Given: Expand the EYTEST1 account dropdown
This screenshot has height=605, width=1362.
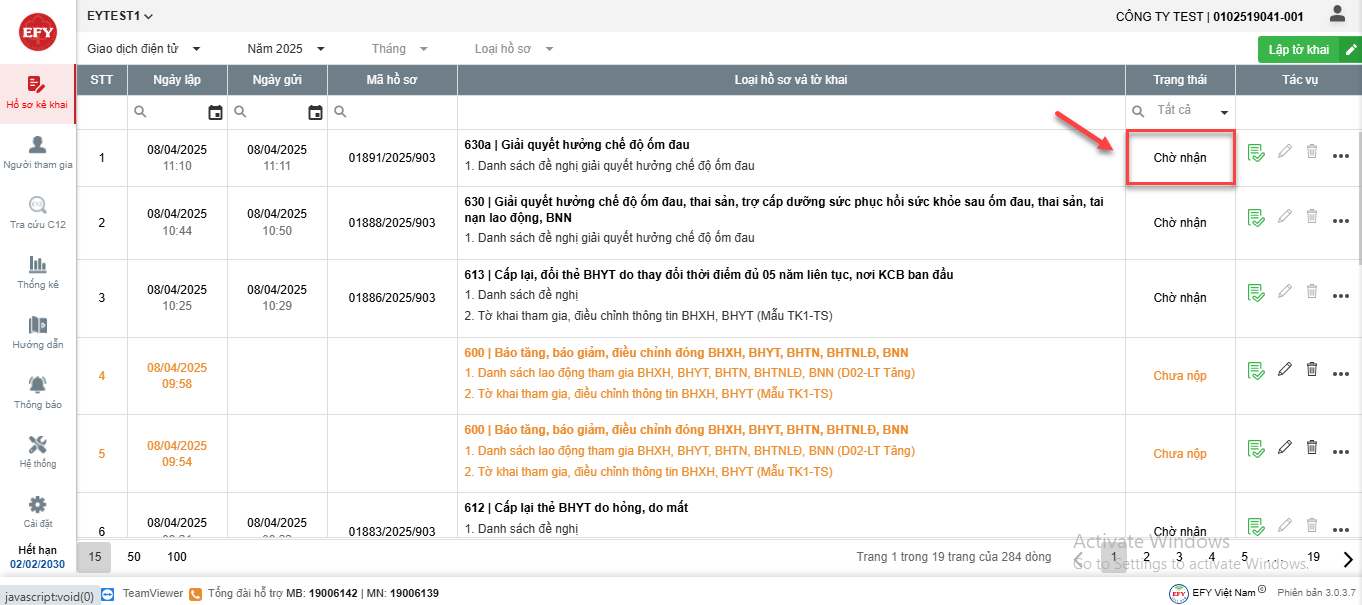Looking at the screenshot, I should (120, 16).
